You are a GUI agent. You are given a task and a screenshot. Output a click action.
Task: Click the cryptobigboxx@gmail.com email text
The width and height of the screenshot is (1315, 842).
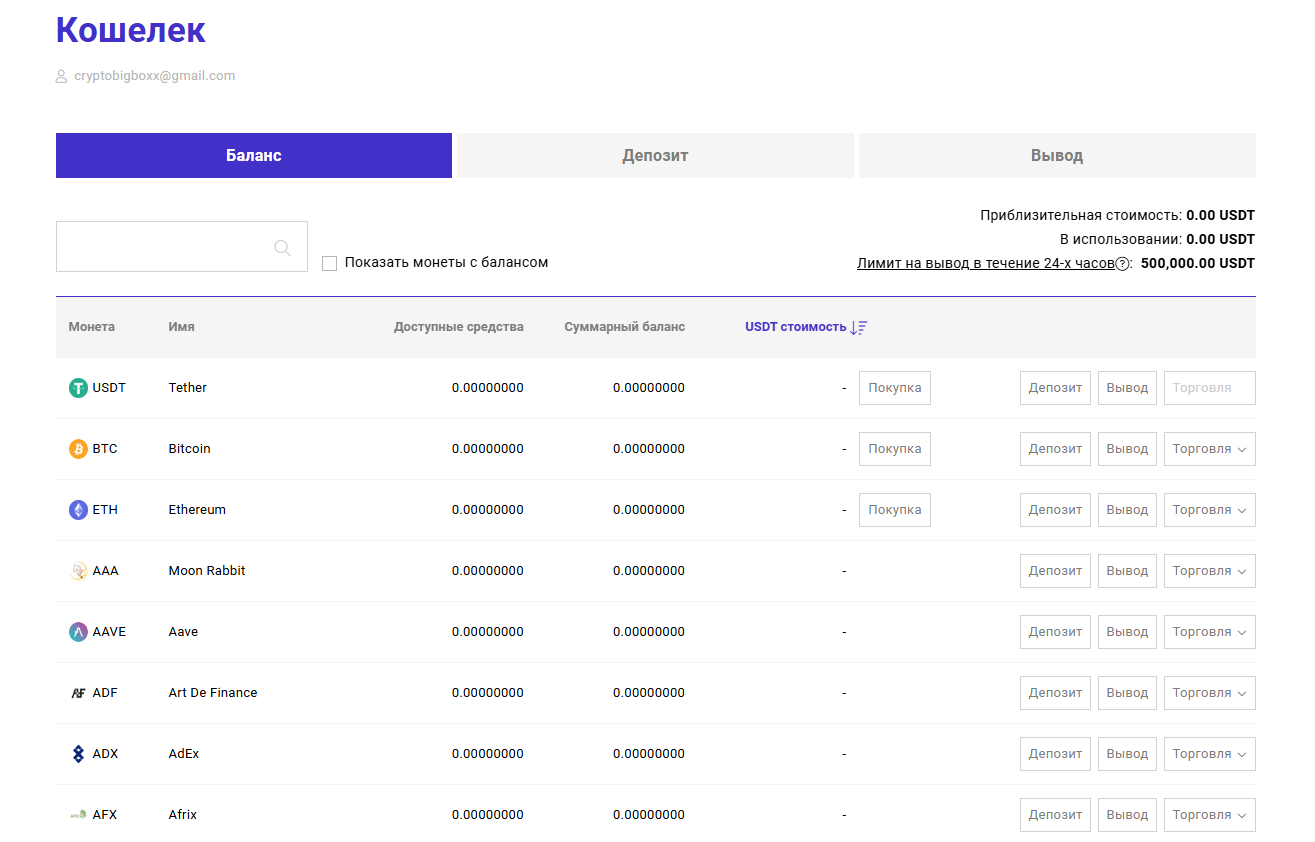(x=155, y=76)
